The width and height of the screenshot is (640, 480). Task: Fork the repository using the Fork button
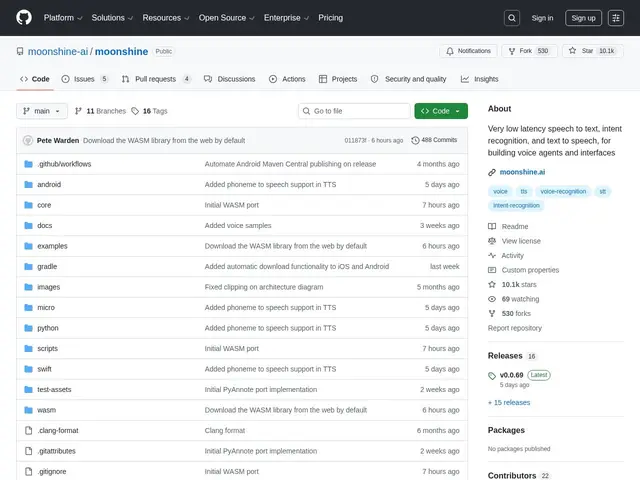tap(529, 51)
